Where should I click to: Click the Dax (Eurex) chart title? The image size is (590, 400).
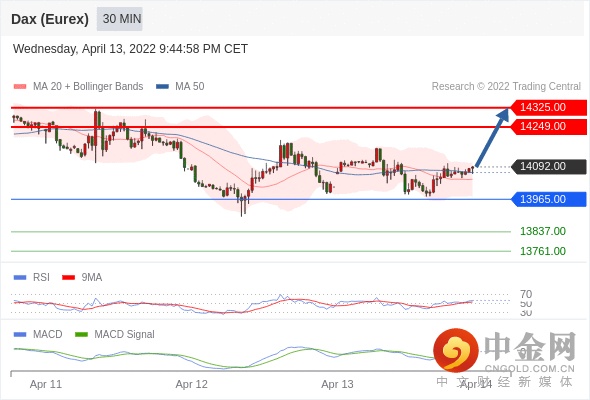coord(50,19)
